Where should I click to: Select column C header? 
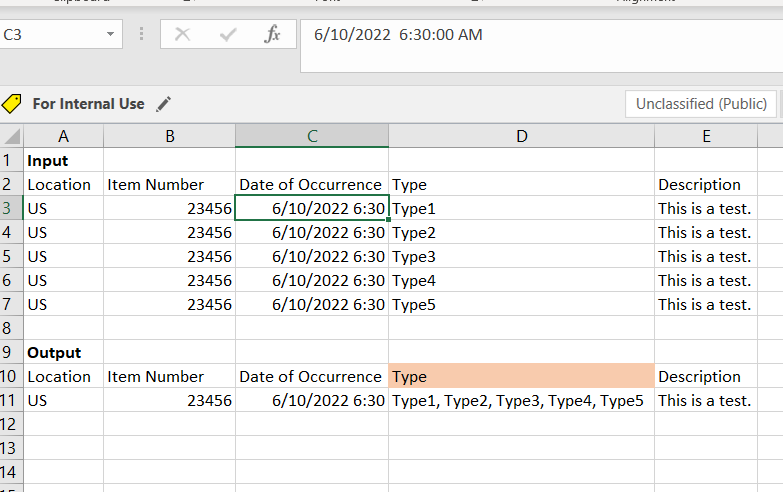coord(312,136)
